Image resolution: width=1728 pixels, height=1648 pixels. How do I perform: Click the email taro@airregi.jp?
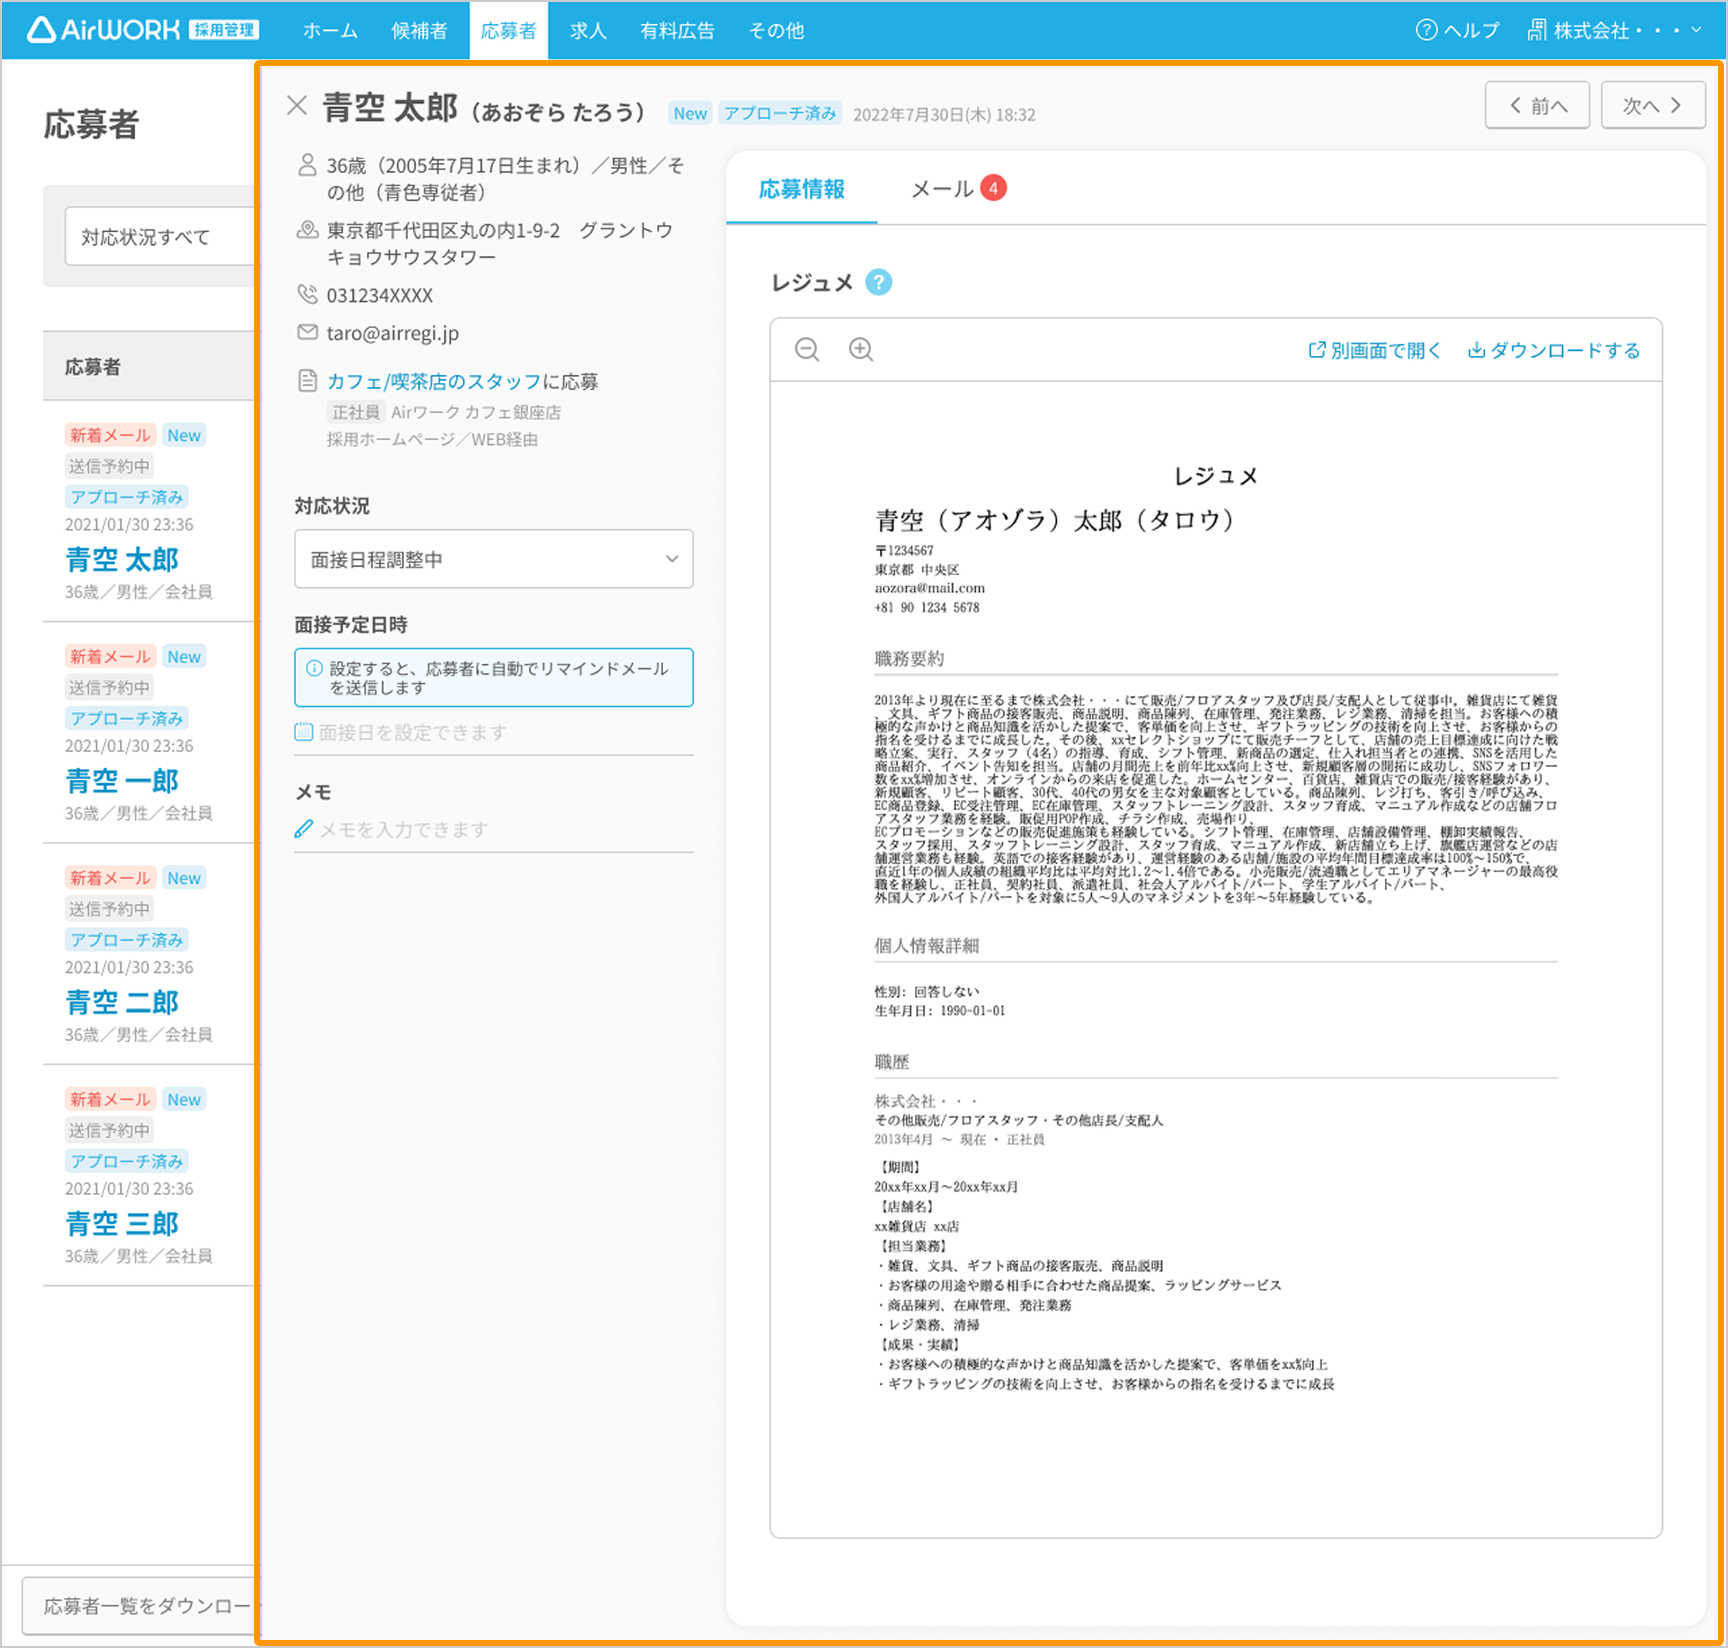pyautogui.click(x=392, y=333)
